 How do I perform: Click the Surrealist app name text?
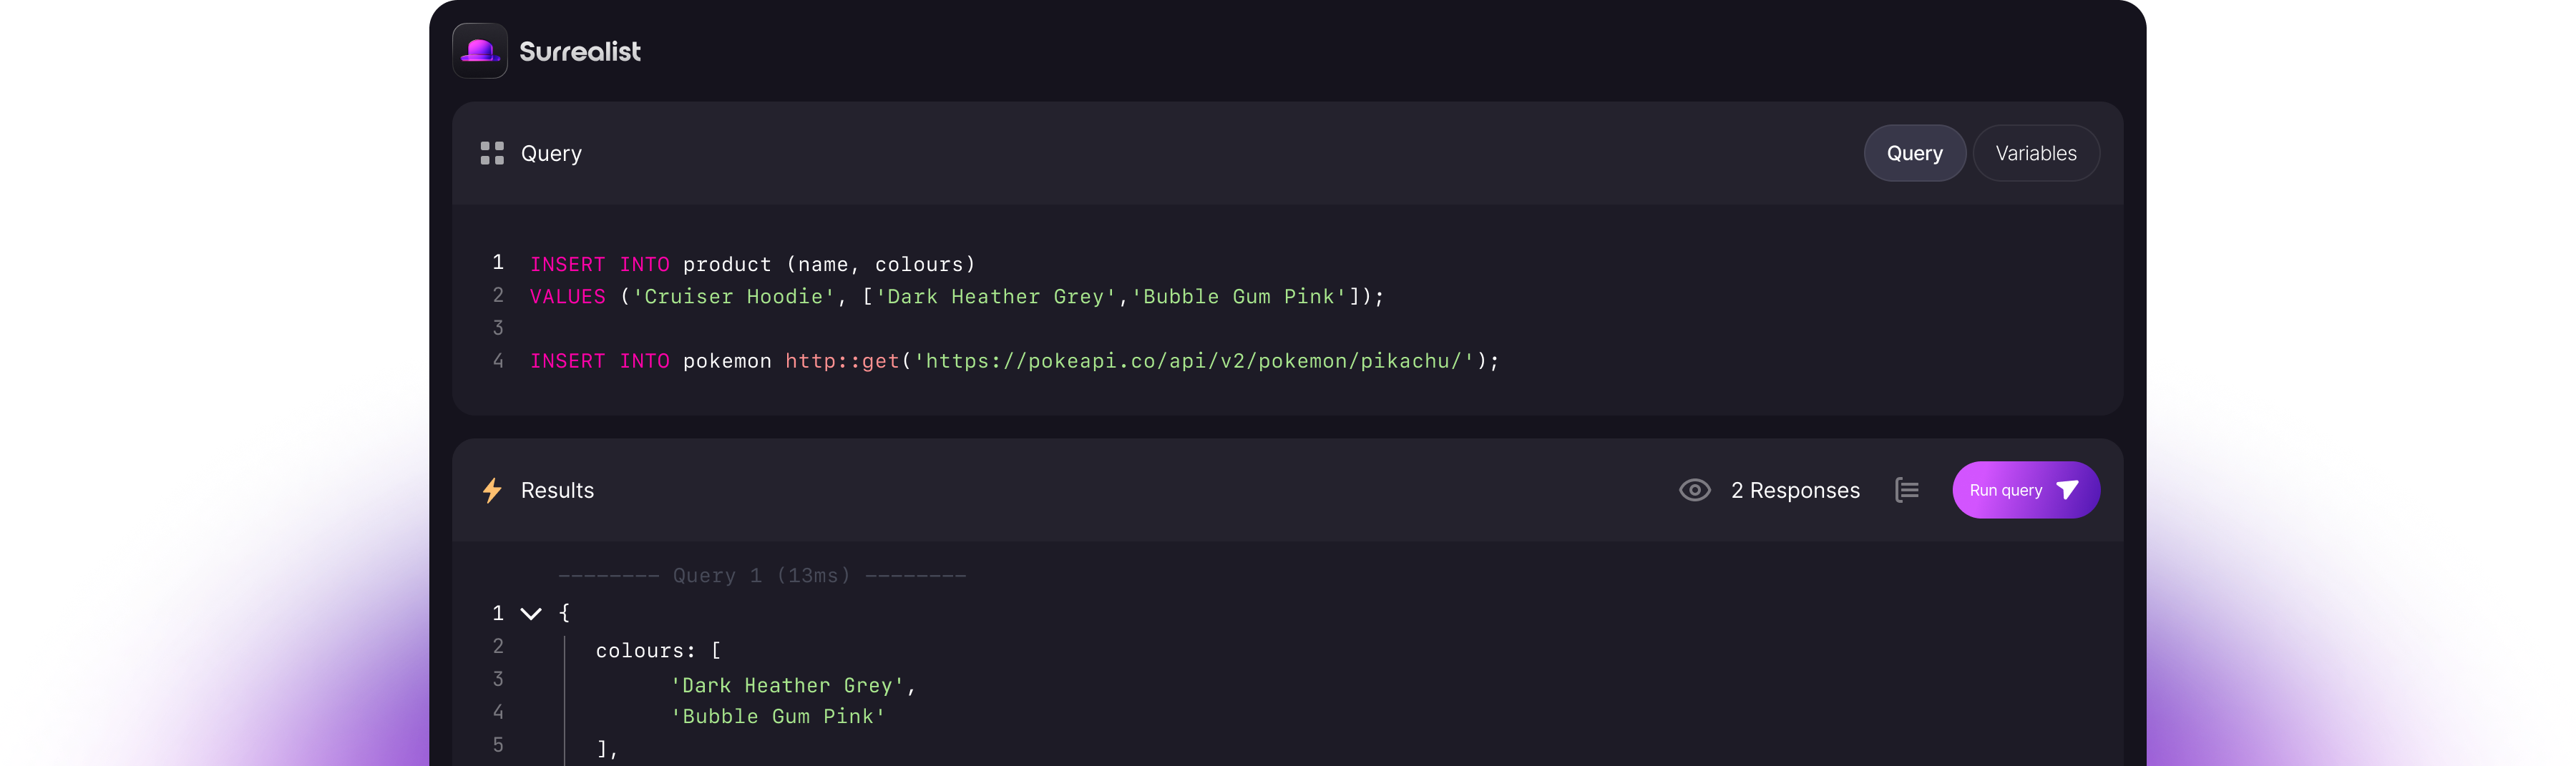[580, 51]
